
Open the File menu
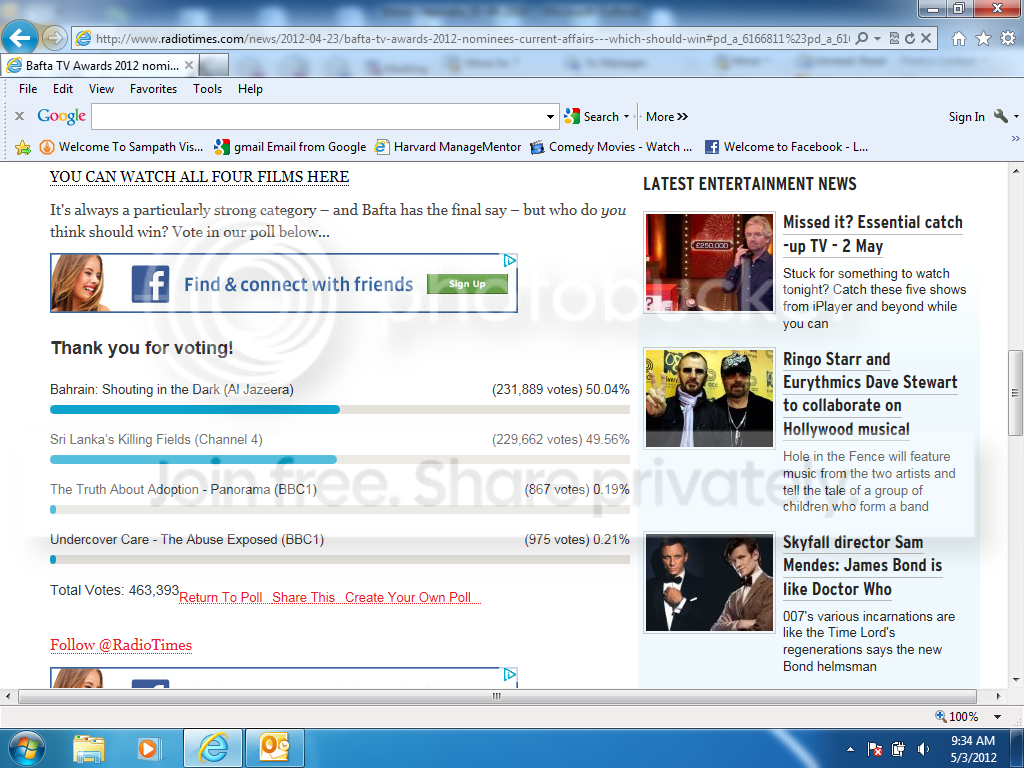tap(28, 89)
